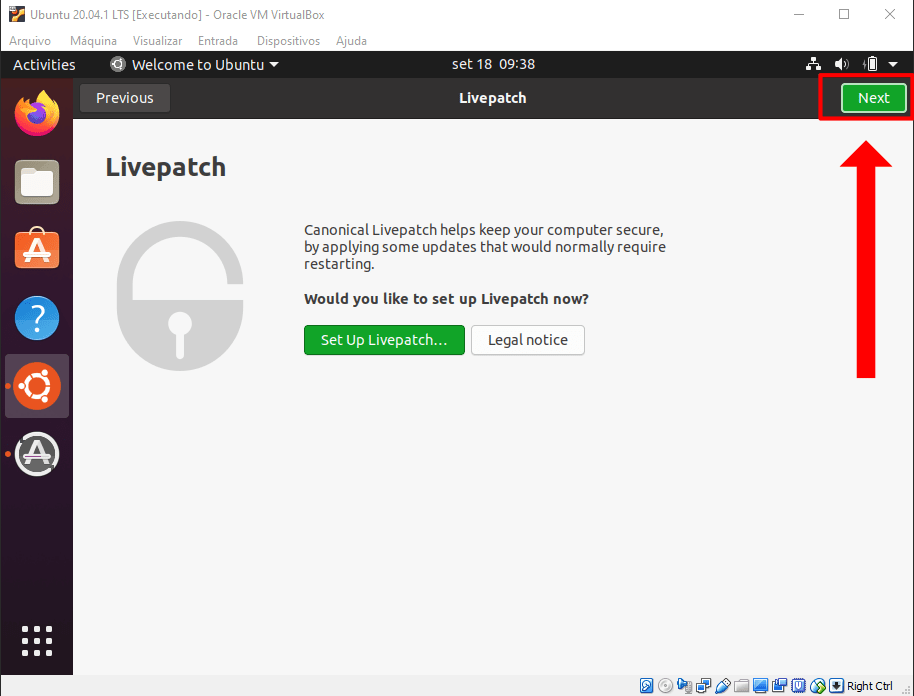
Task: Click VirtualBox USB devices indicator
Action: click(723, 686)
